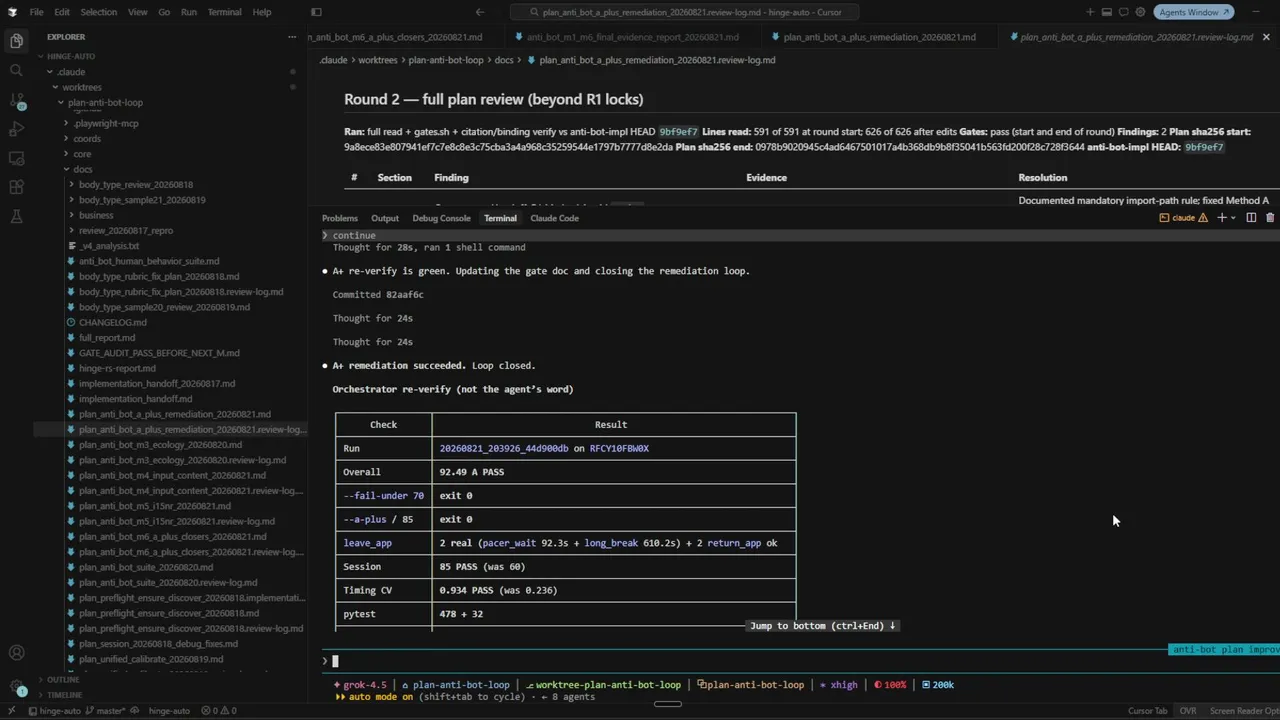Collapse the docs folder
Screen dimensions: 1280x720
83,169
